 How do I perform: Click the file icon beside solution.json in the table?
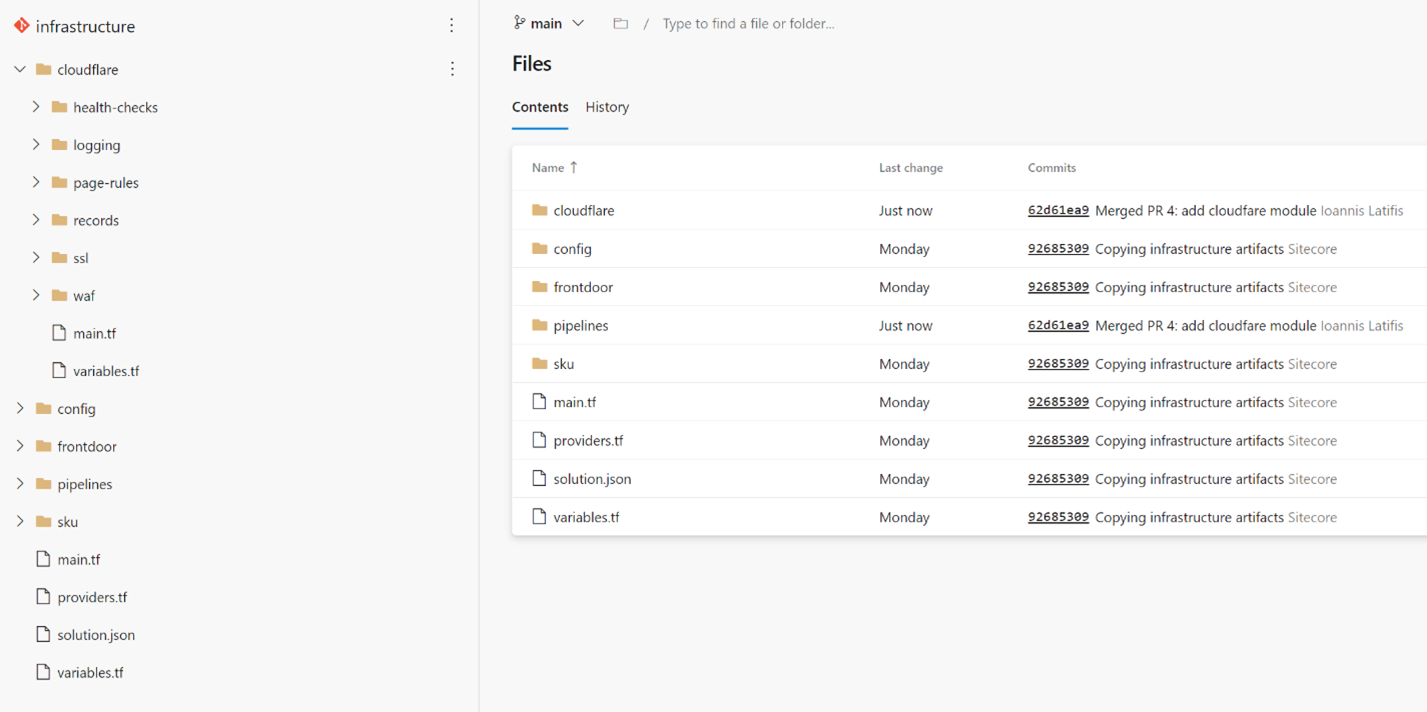click(x=539, y=478)
